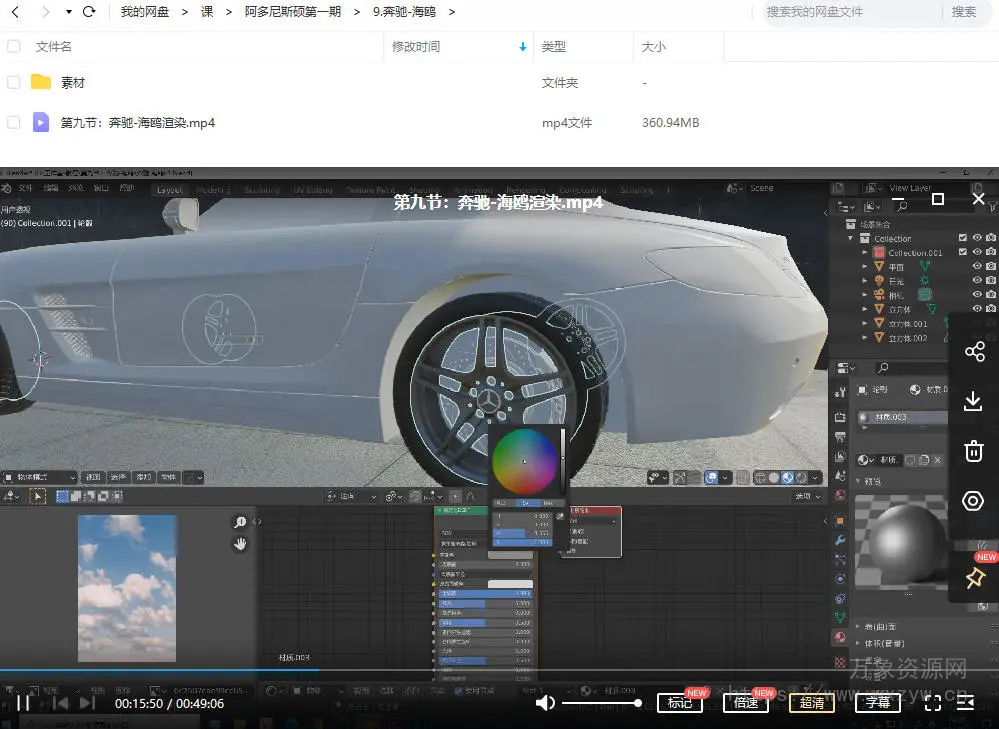
Task: Open navigation history dropdown arrow
Action: click(68, 12)
